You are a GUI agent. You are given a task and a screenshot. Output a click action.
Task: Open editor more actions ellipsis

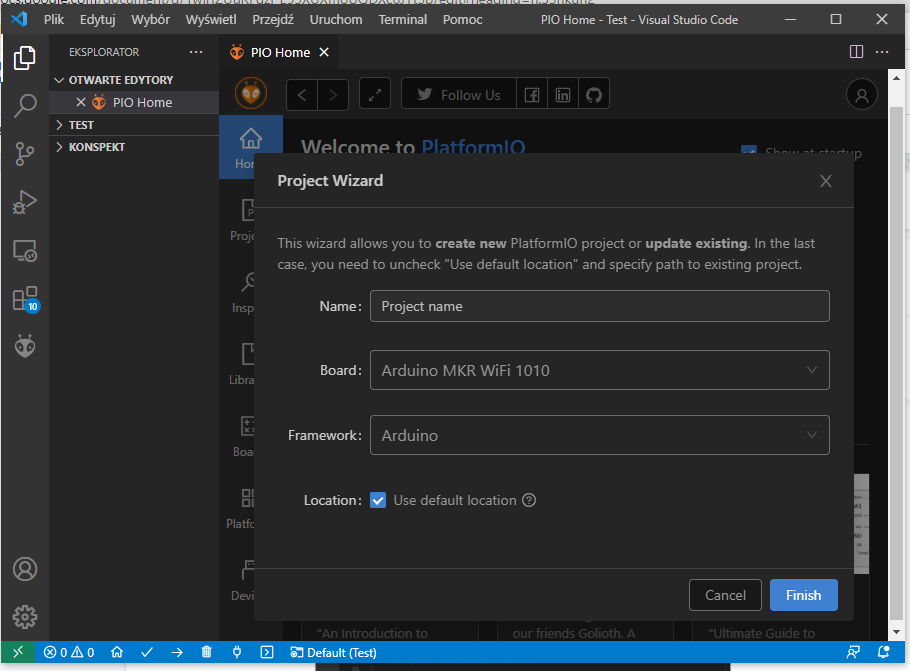click(x=882, y=52)
